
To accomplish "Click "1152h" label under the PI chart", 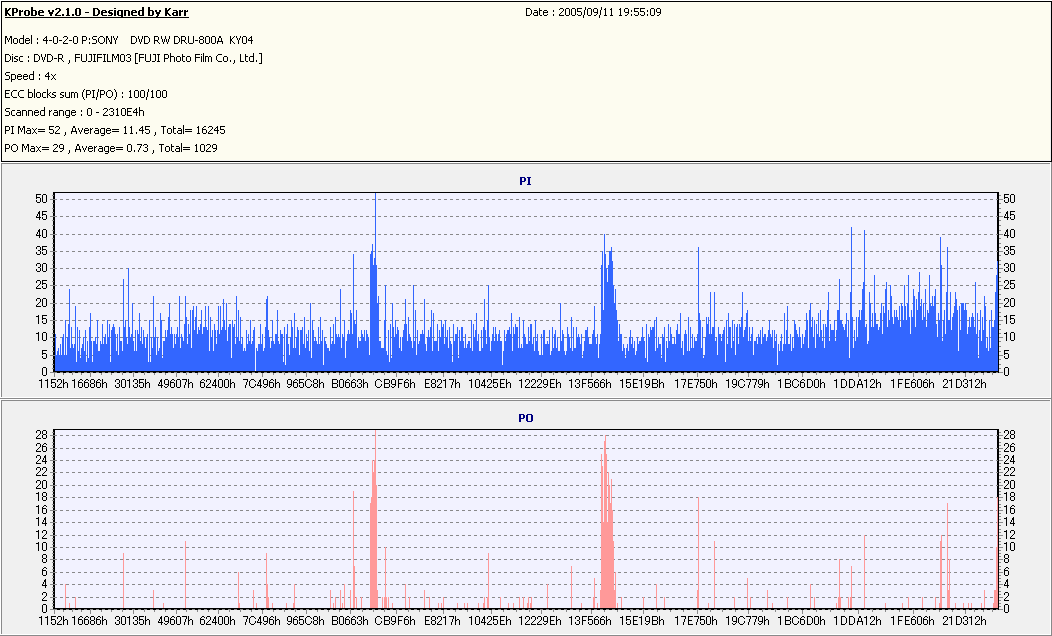I will click(53, 384).
